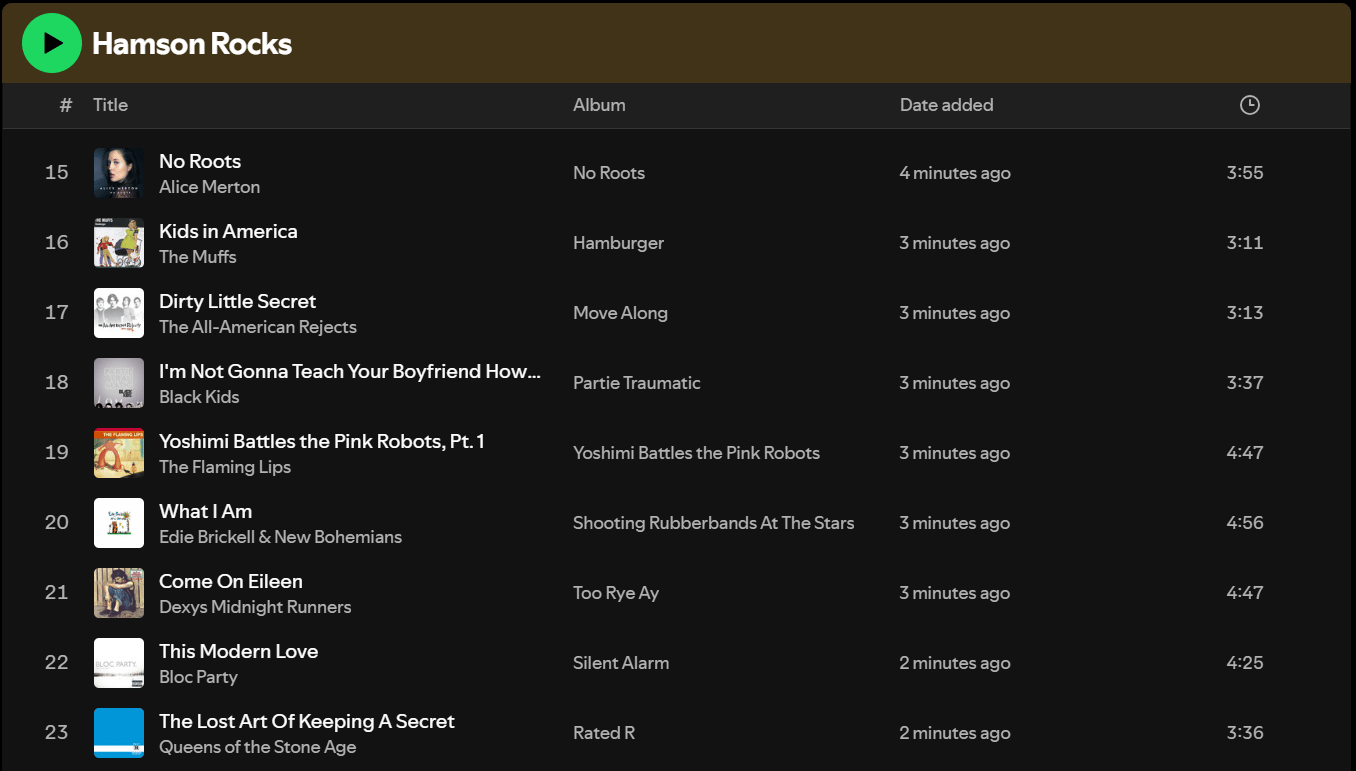Sort by the Date added column header
The width and height of the screenshot is (1356, 771).
tap(946, 105)
